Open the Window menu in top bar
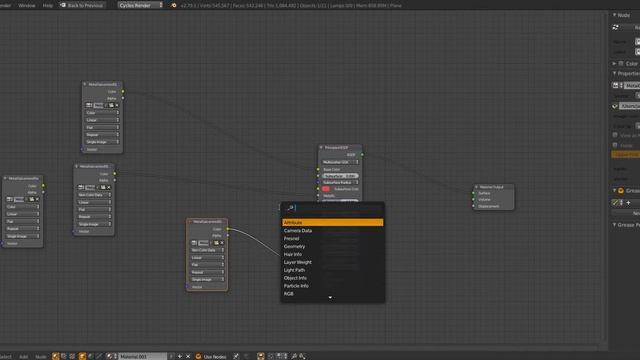This screenshot has width=640, height=360. coord(27,5)
